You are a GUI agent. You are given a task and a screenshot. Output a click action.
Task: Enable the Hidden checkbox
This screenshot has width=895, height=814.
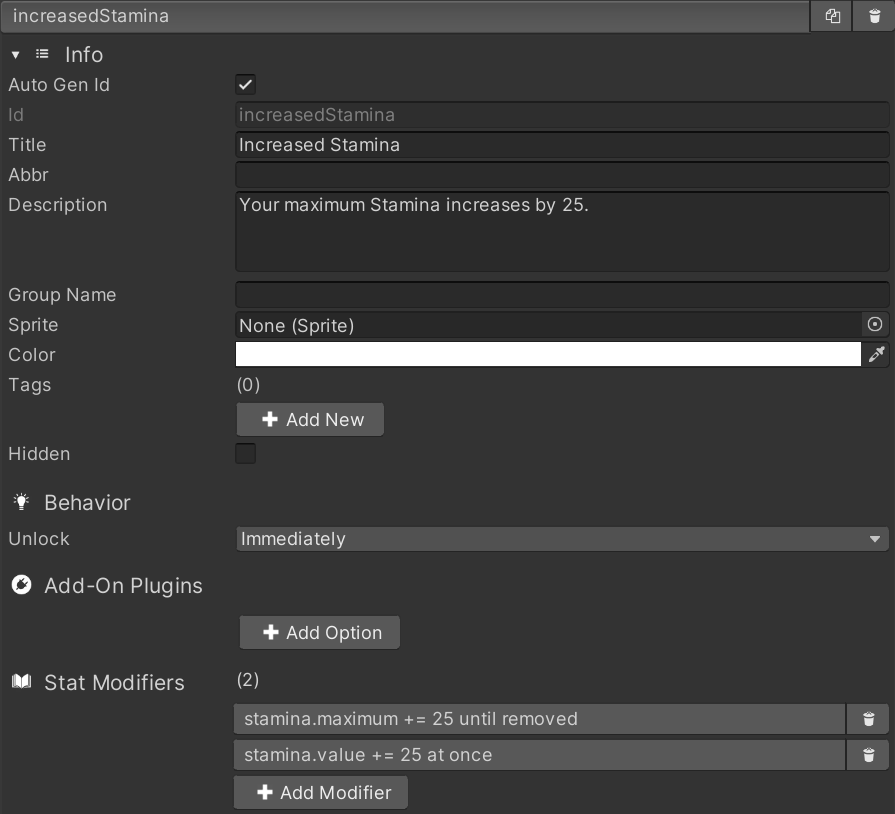click(x=245, y=454)
